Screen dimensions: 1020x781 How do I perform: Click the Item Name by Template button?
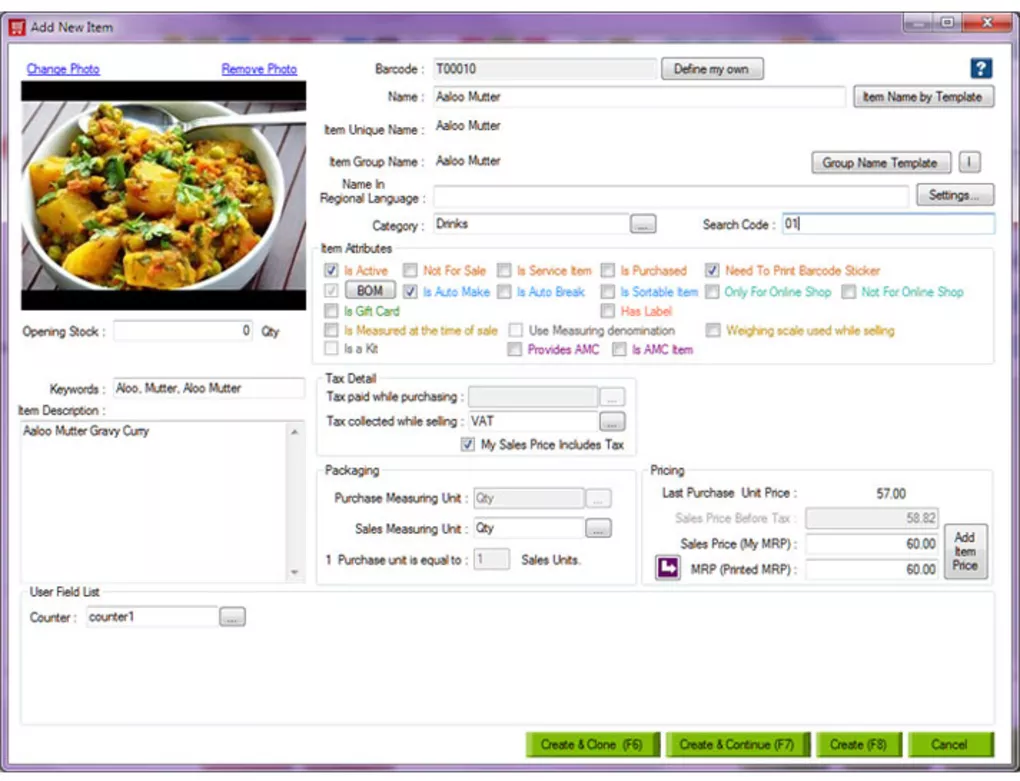(922, 97)
